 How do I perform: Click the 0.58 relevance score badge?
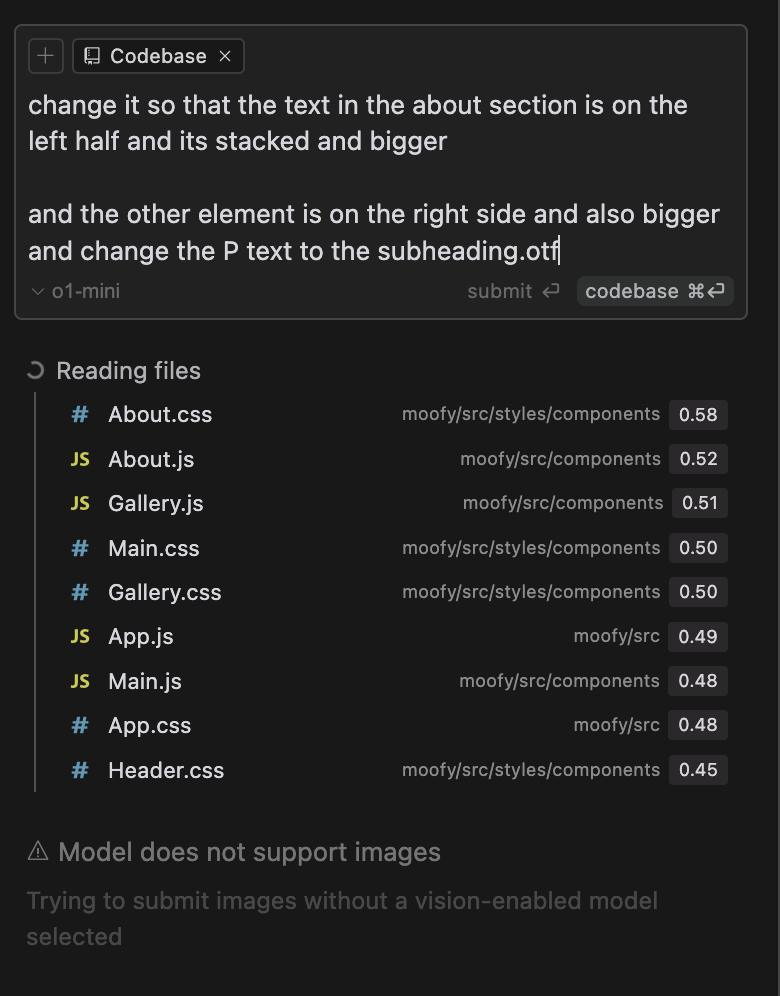[x=698, y=414]
